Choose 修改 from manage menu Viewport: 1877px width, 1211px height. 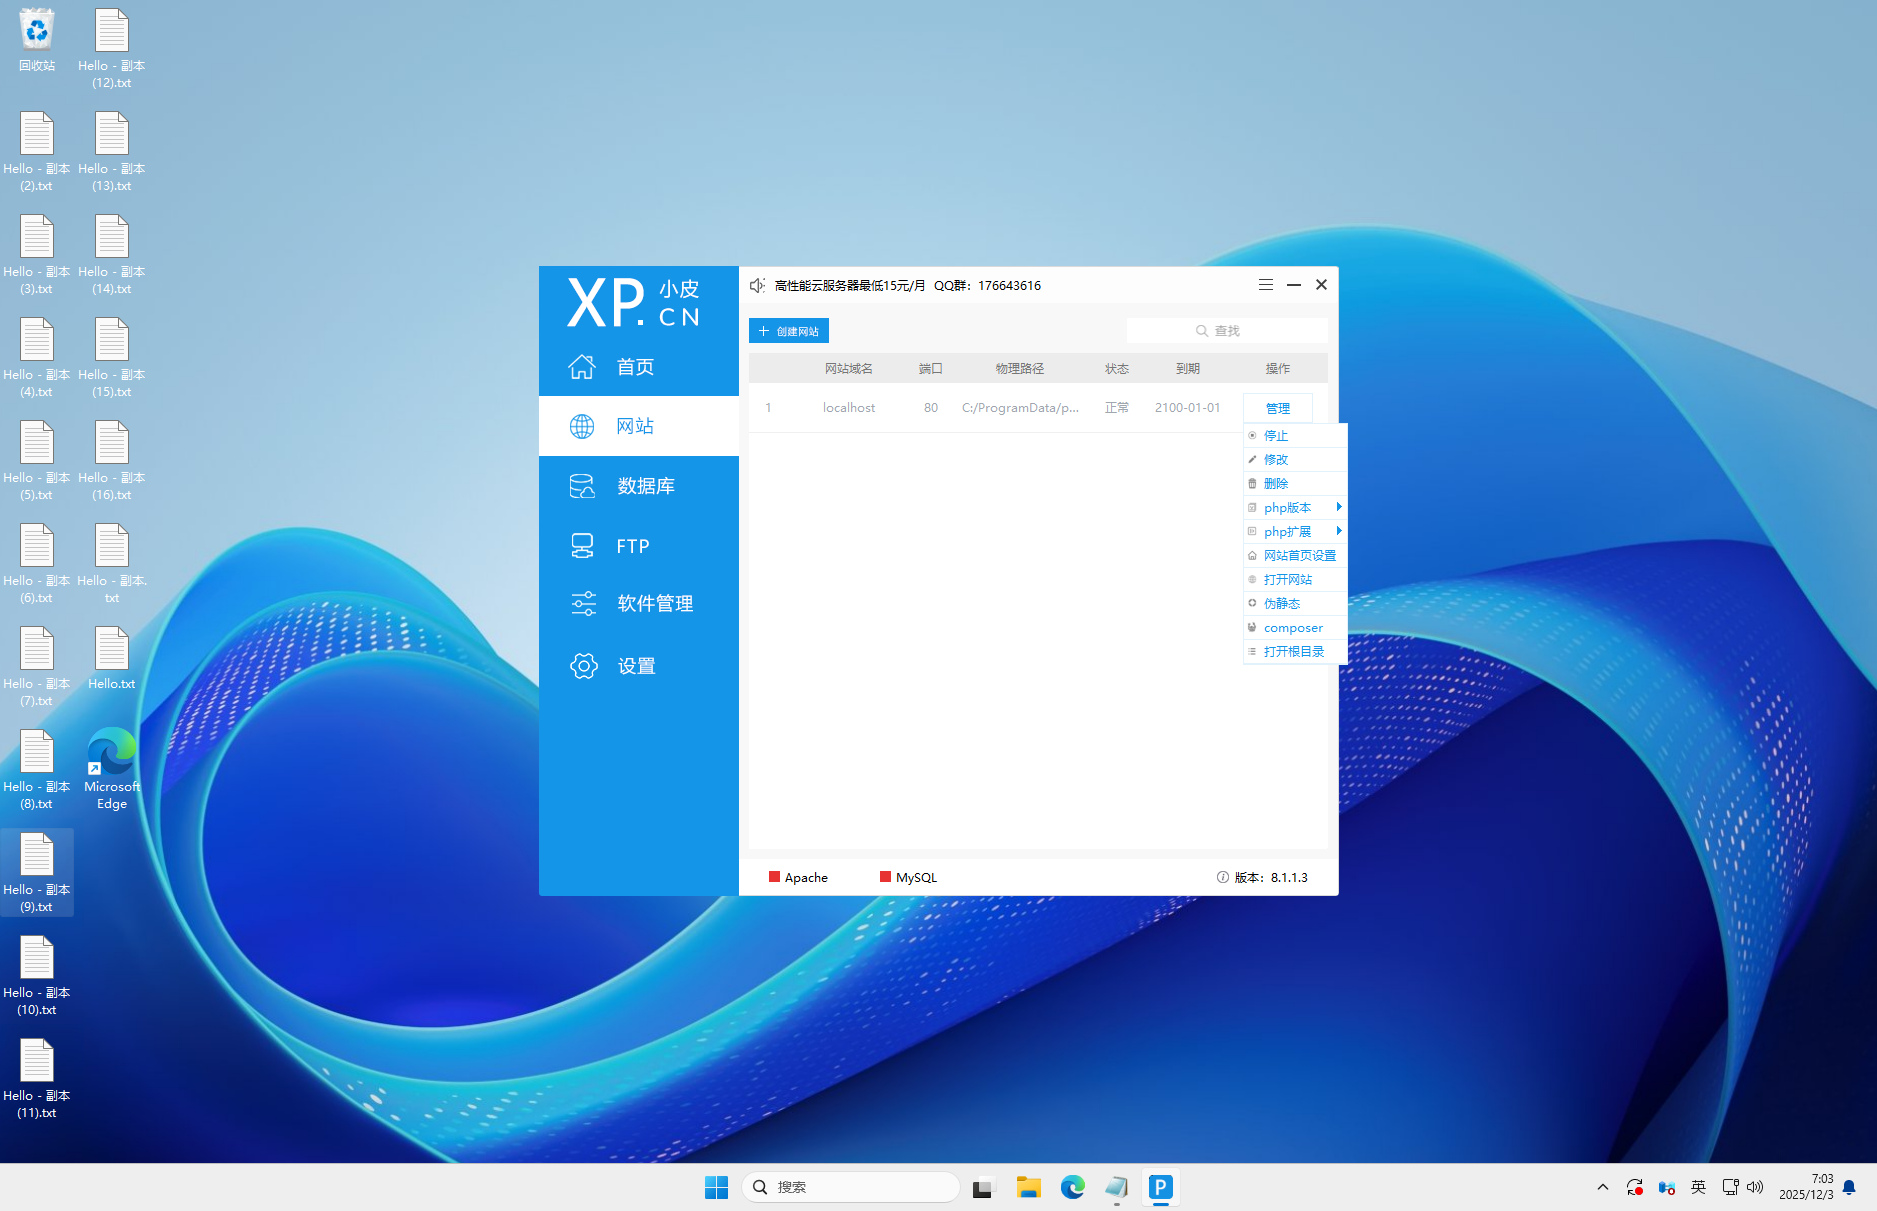click(x=1295, y=459)
